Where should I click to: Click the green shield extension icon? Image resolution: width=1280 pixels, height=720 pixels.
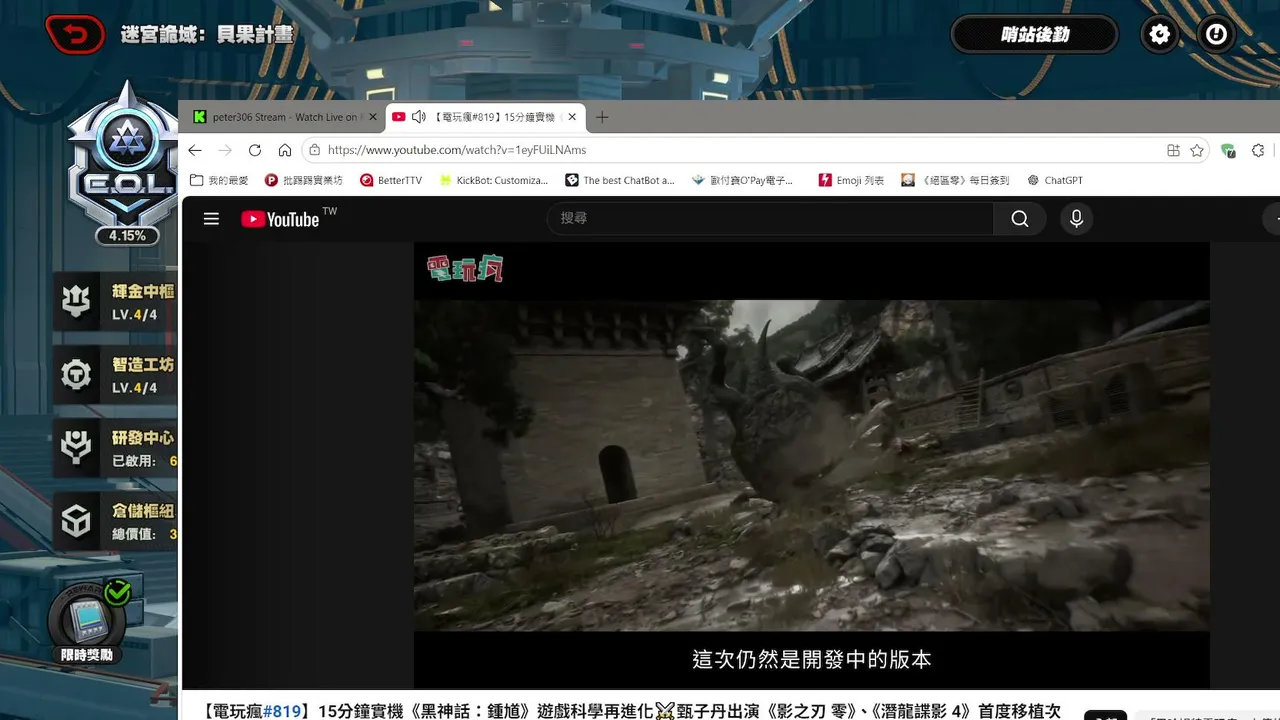coord(1228,150)
